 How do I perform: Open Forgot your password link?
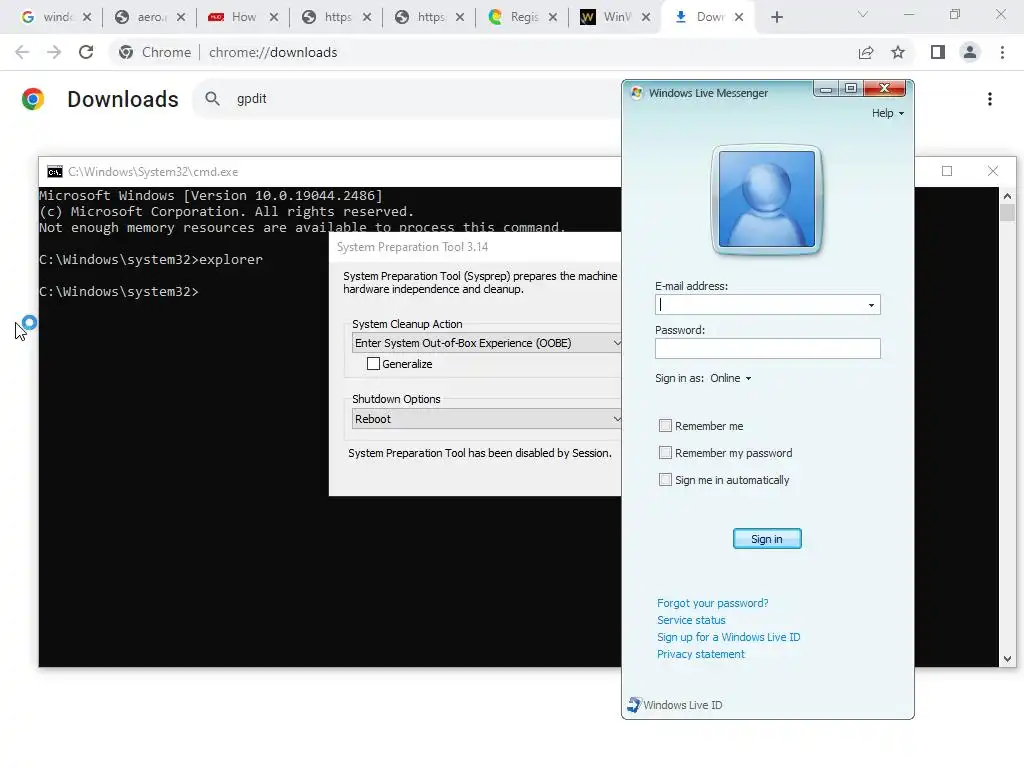[x=712, y=603]
